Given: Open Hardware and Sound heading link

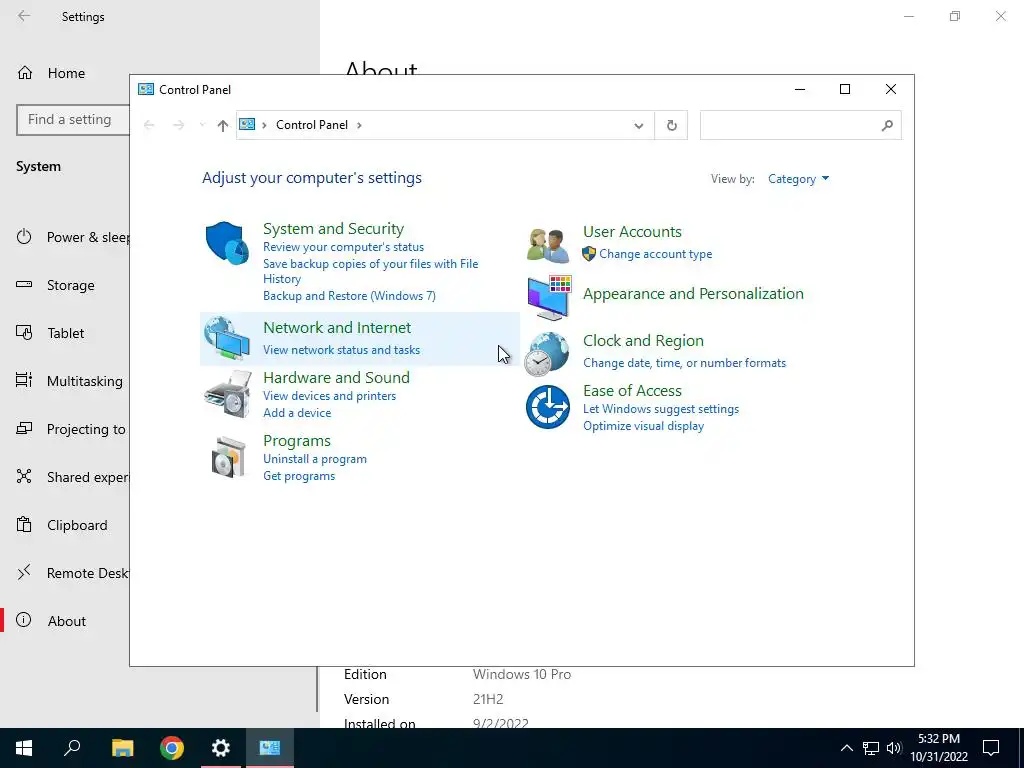Looking at the screenshot, I should pos(336,377).
